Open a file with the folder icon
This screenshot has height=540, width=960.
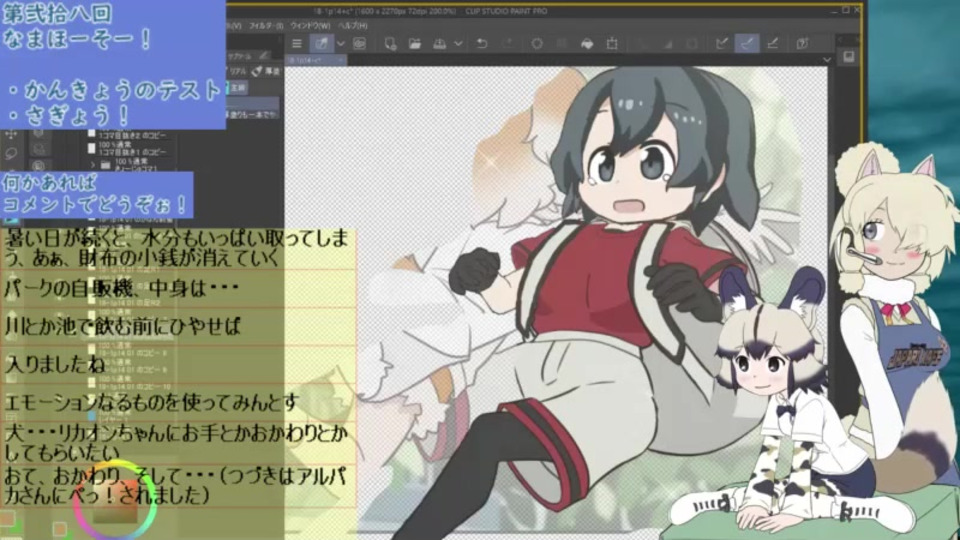pos(414,43)
